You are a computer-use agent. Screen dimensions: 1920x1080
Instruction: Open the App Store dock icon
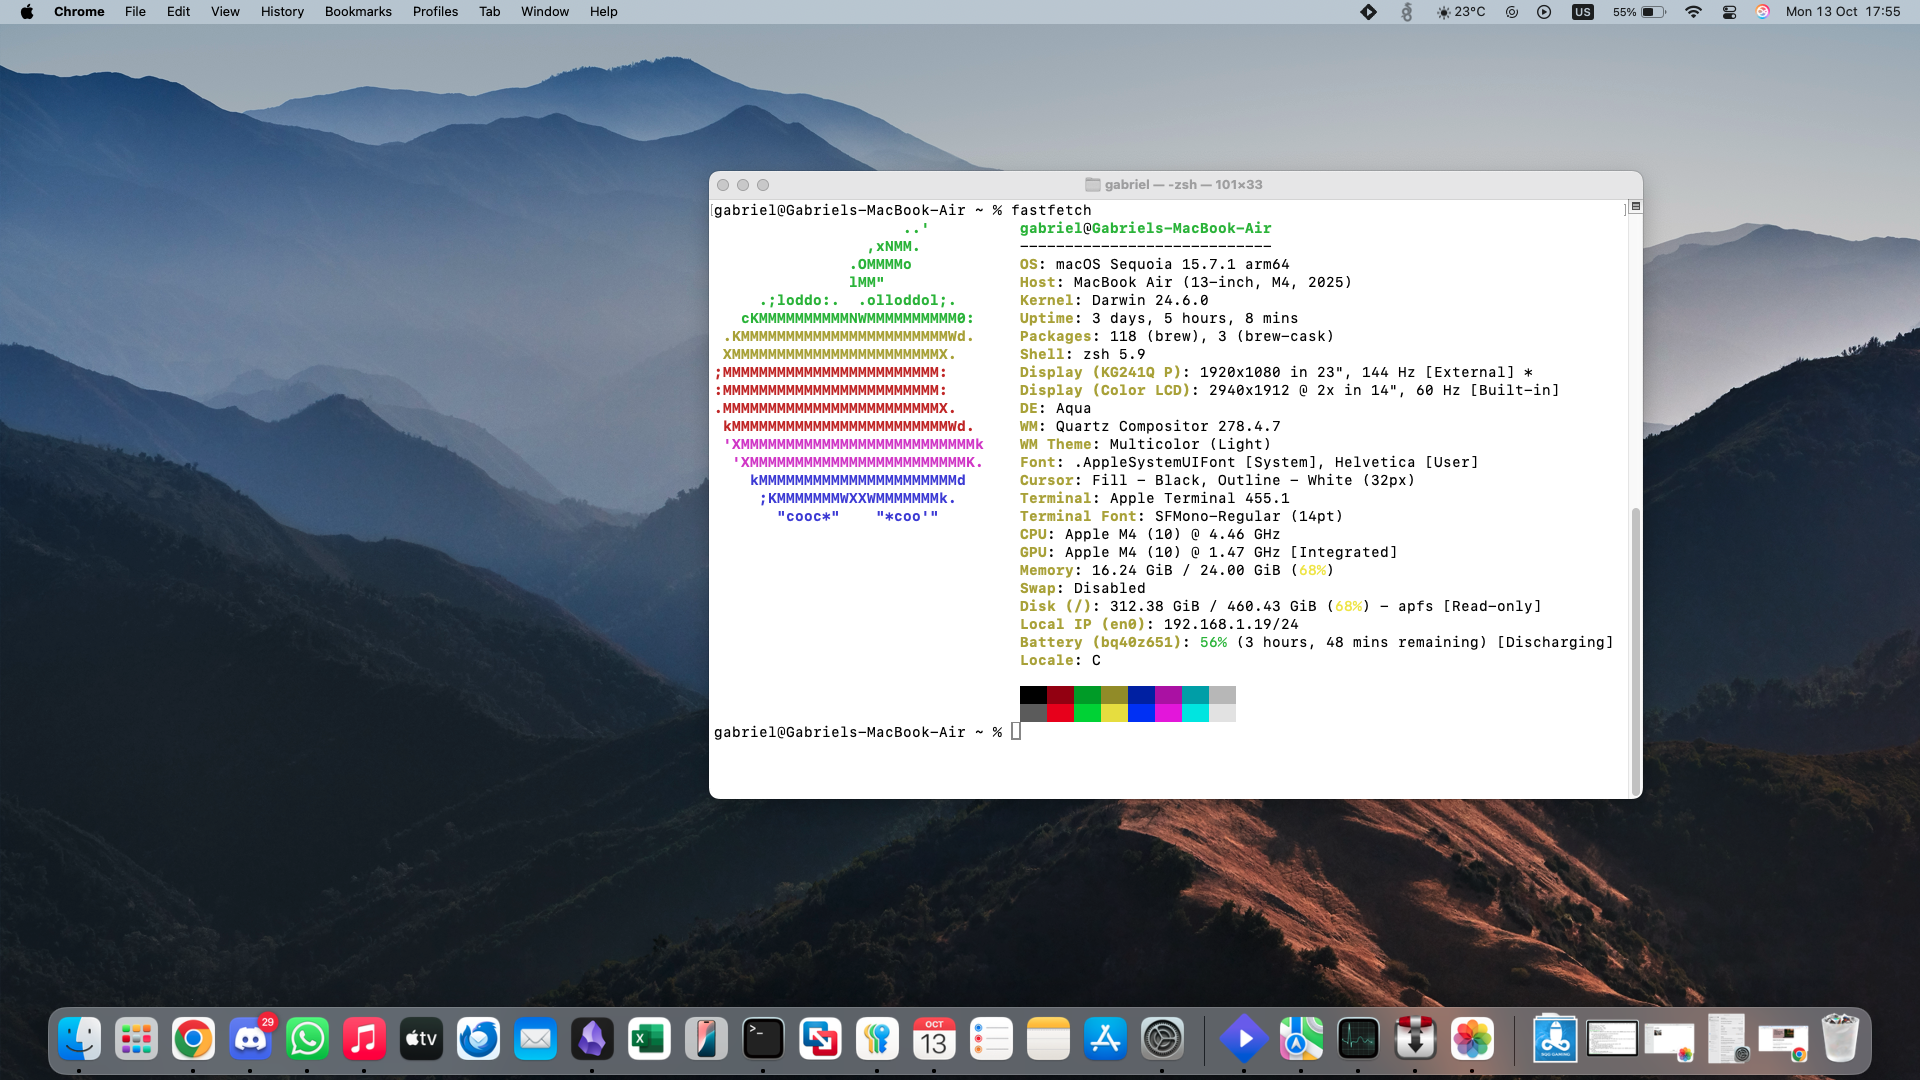[x=1105, y=1040]
